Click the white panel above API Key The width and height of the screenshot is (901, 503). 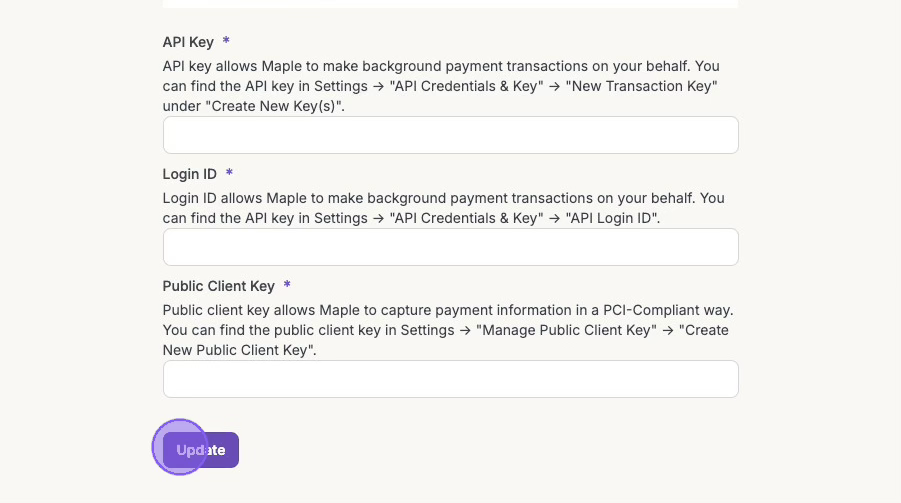click(450, 4)
